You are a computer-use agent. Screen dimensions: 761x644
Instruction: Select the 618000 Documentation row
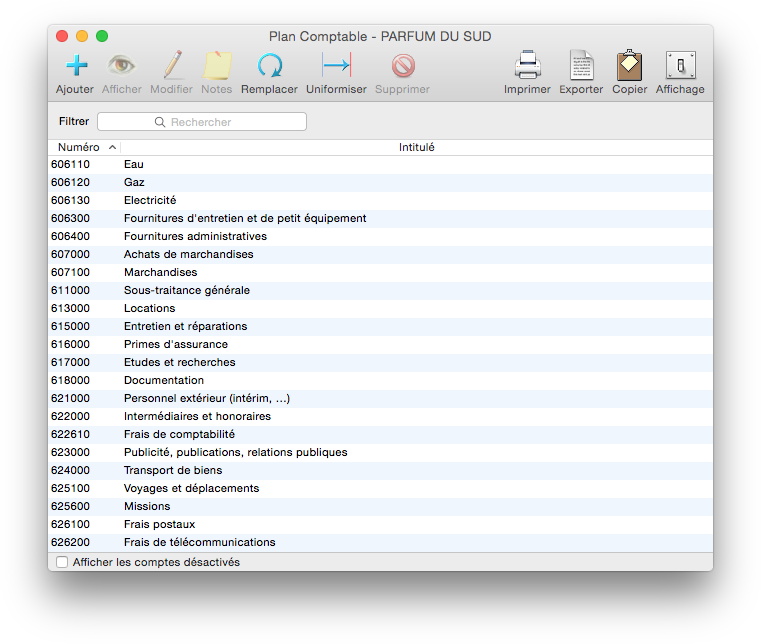pyautogui.click(x=380, y=380)
